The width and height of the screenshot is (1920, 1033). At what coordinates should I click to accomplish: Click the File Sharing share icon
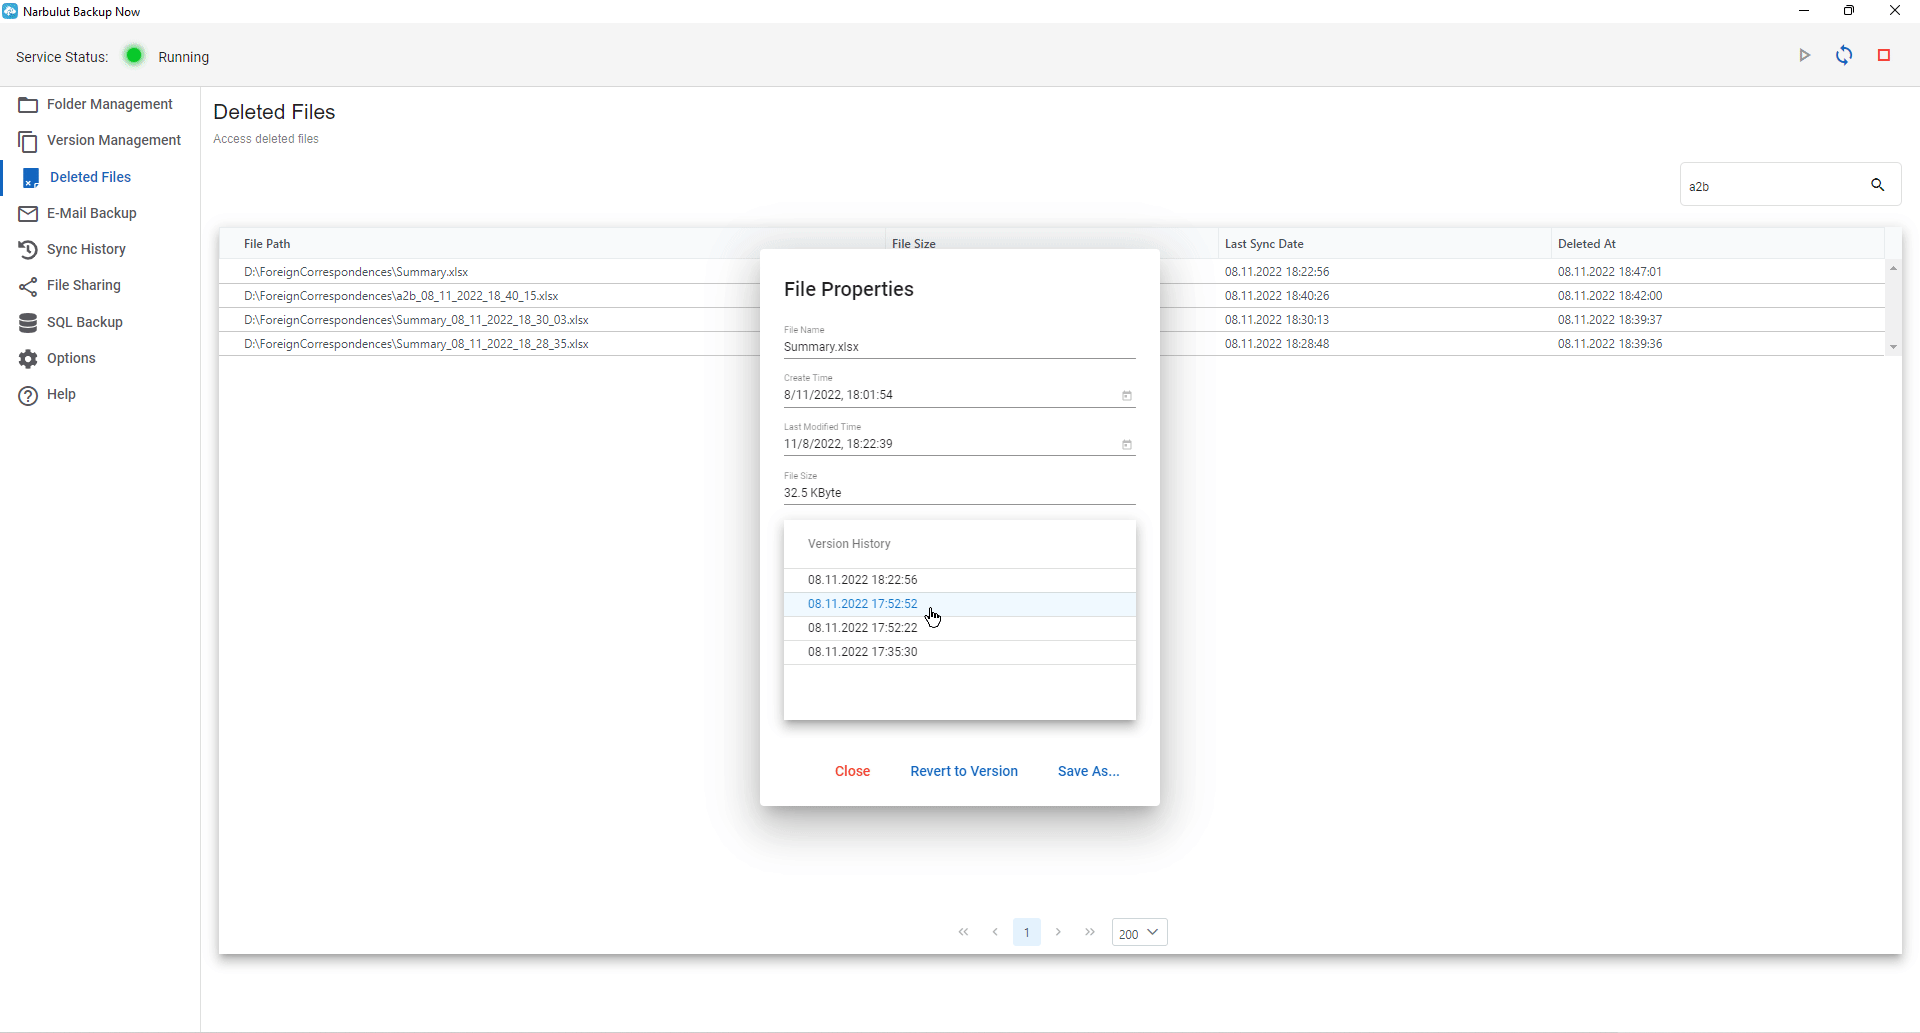click(28, 286)
